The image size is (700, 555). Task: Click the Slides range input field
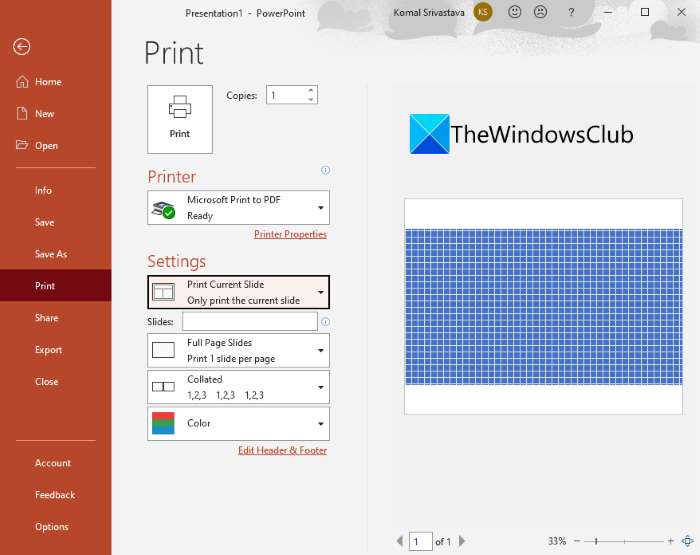pyautogui.click(x=250, y=321)
